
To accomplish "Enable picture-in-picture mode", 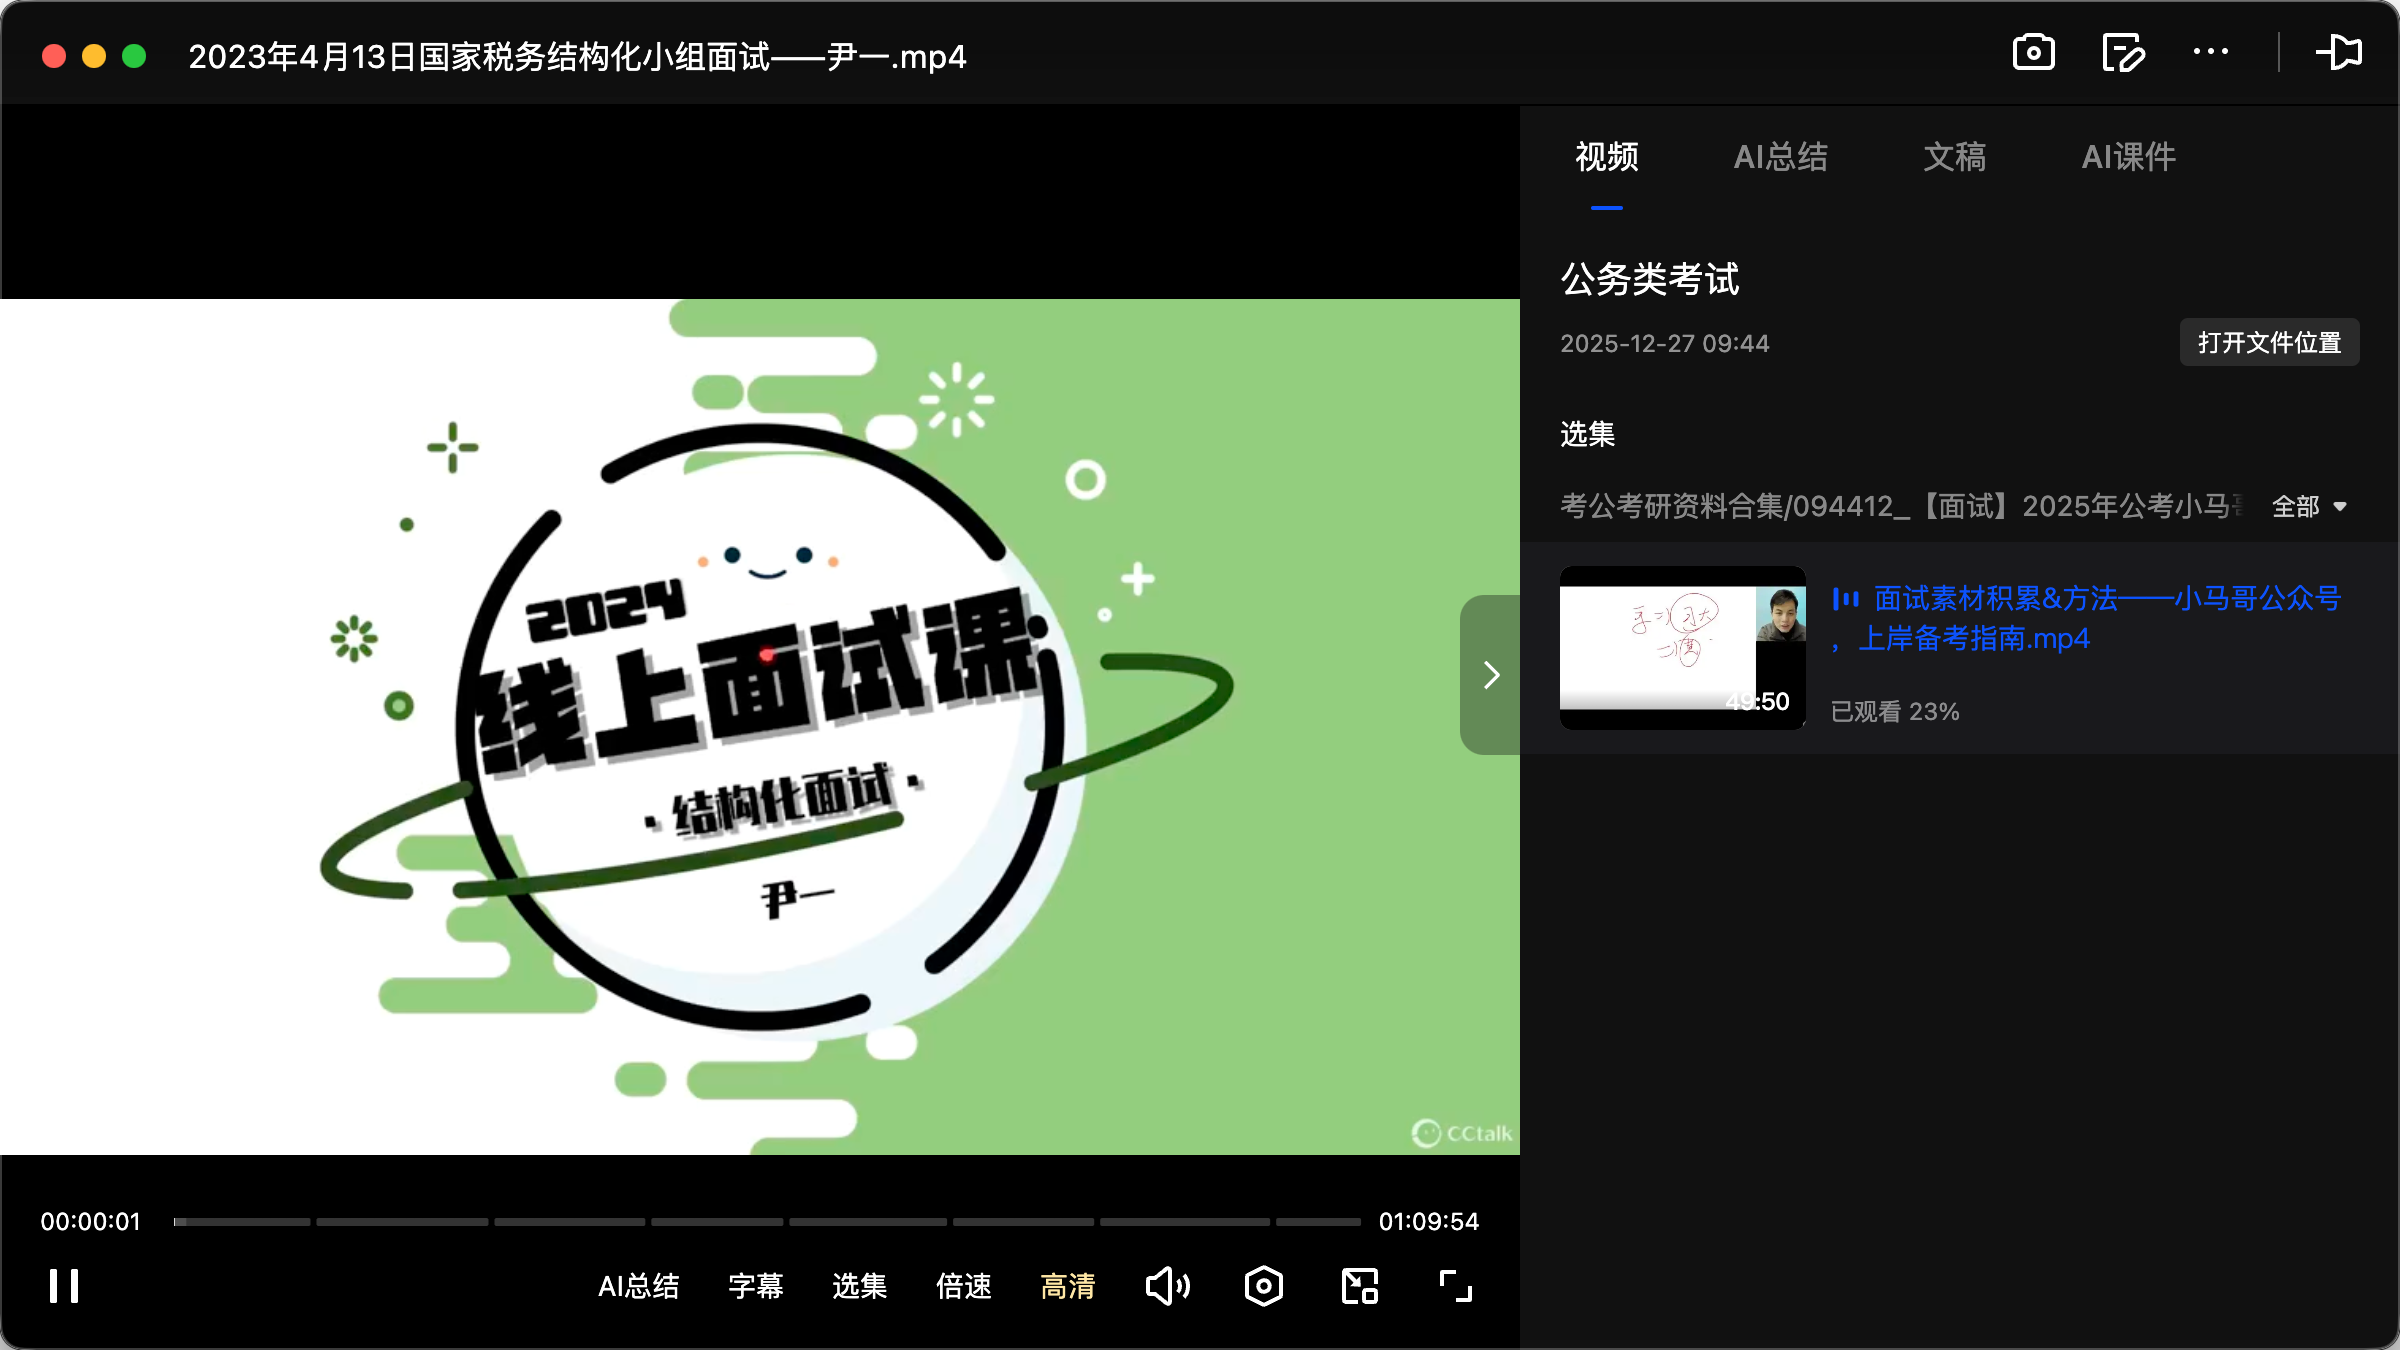I will tap(1357, 1286).
